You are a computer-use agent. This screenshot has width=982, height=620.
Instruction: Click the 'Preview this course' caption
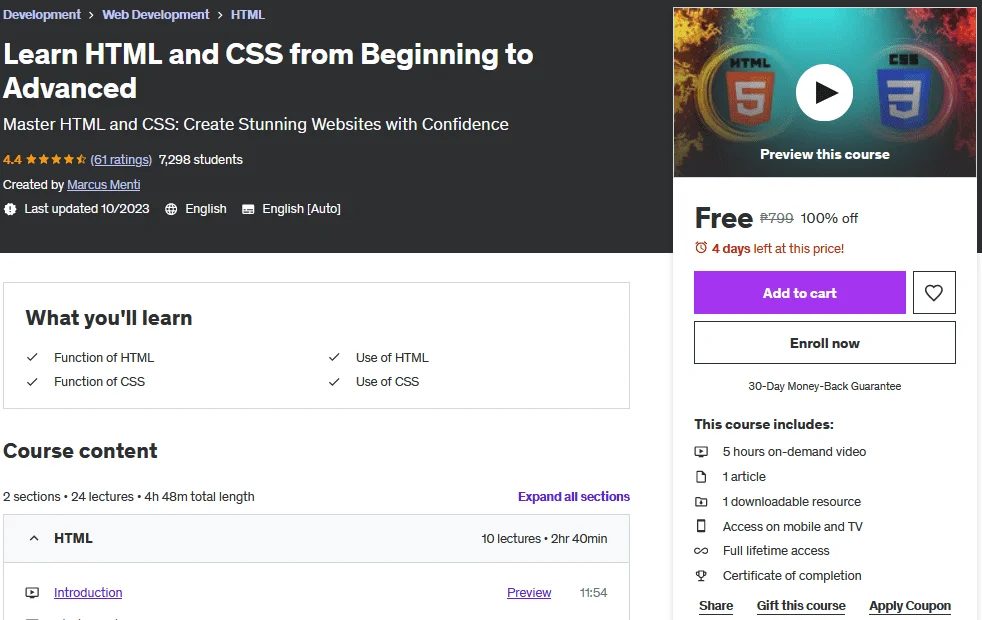(x=825, y=154)
